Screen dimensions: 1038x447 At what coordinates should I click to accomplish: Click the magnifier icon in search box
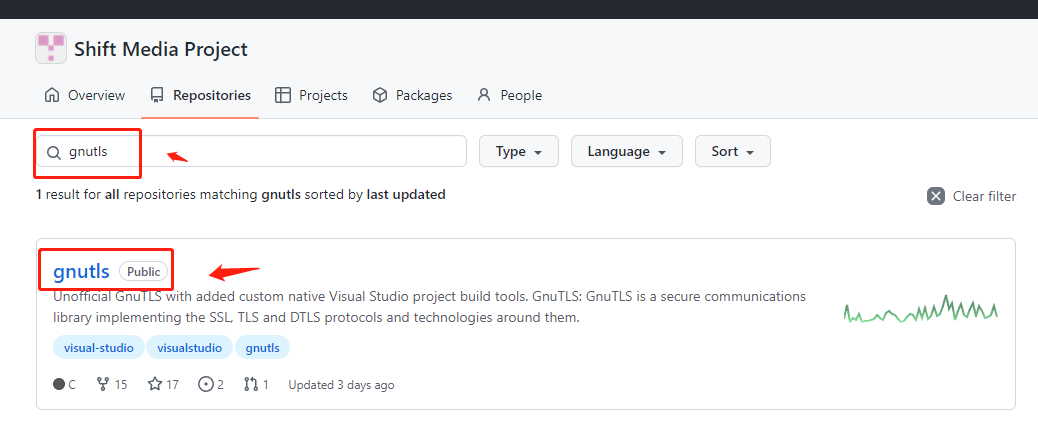tap(54, 152)
